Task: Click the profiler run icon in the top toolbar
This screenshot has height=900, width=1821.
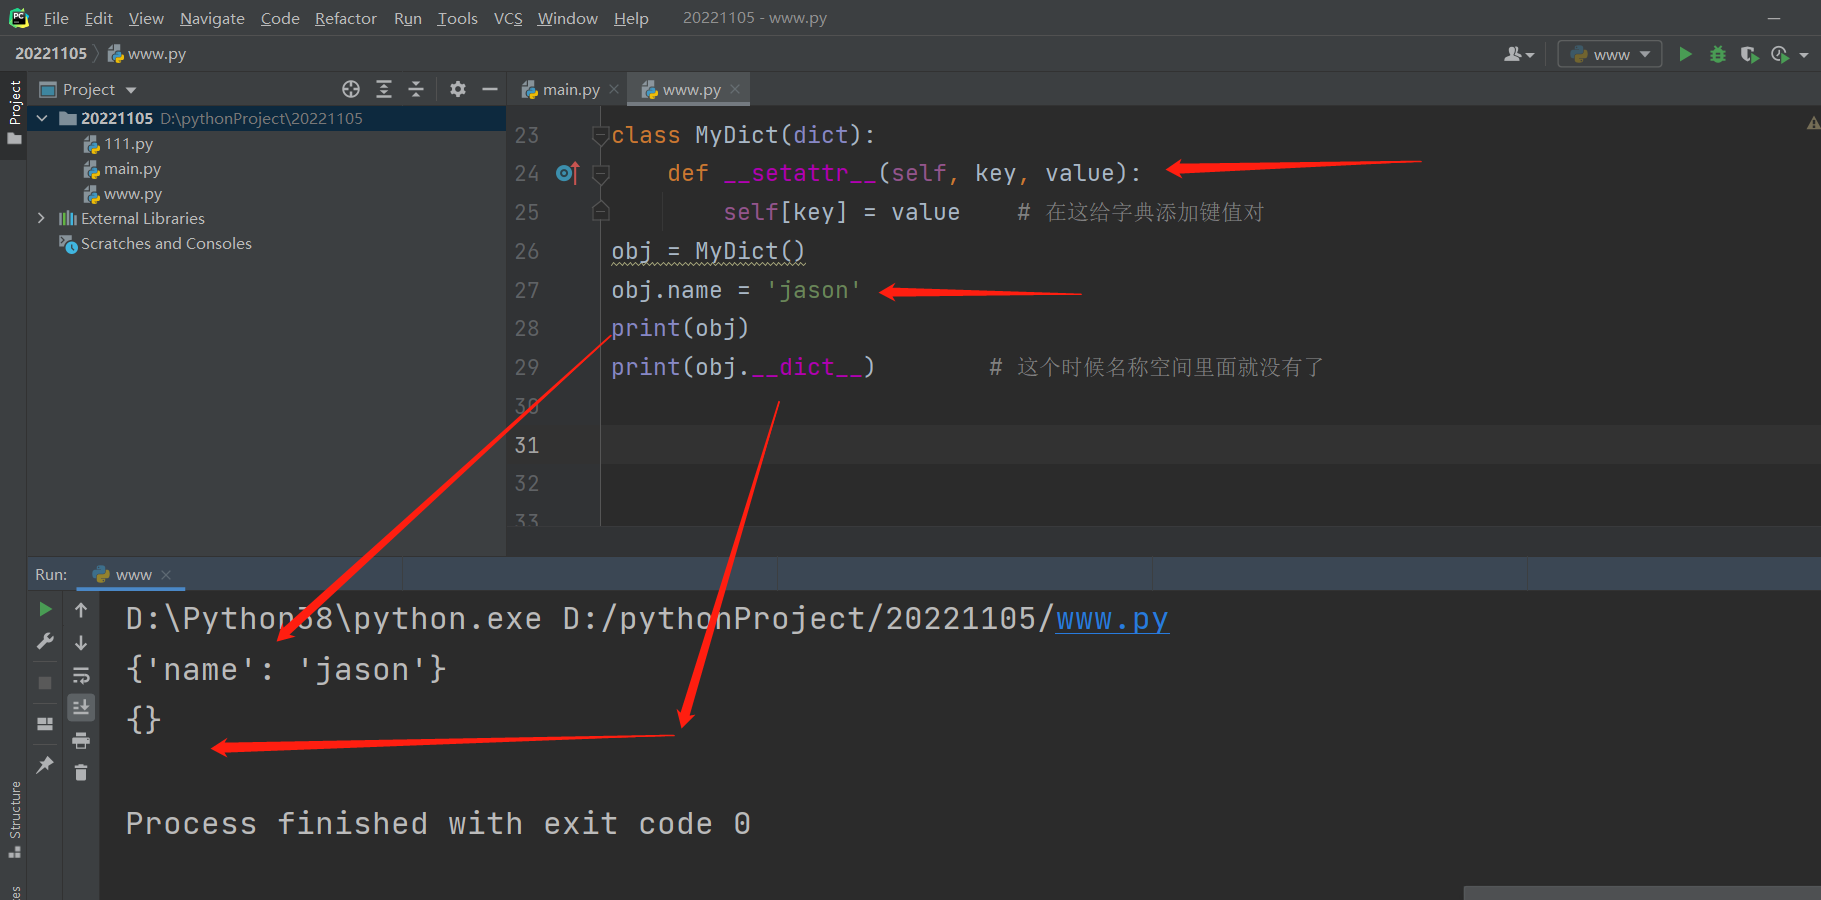Action: (x=1780, y=54)
